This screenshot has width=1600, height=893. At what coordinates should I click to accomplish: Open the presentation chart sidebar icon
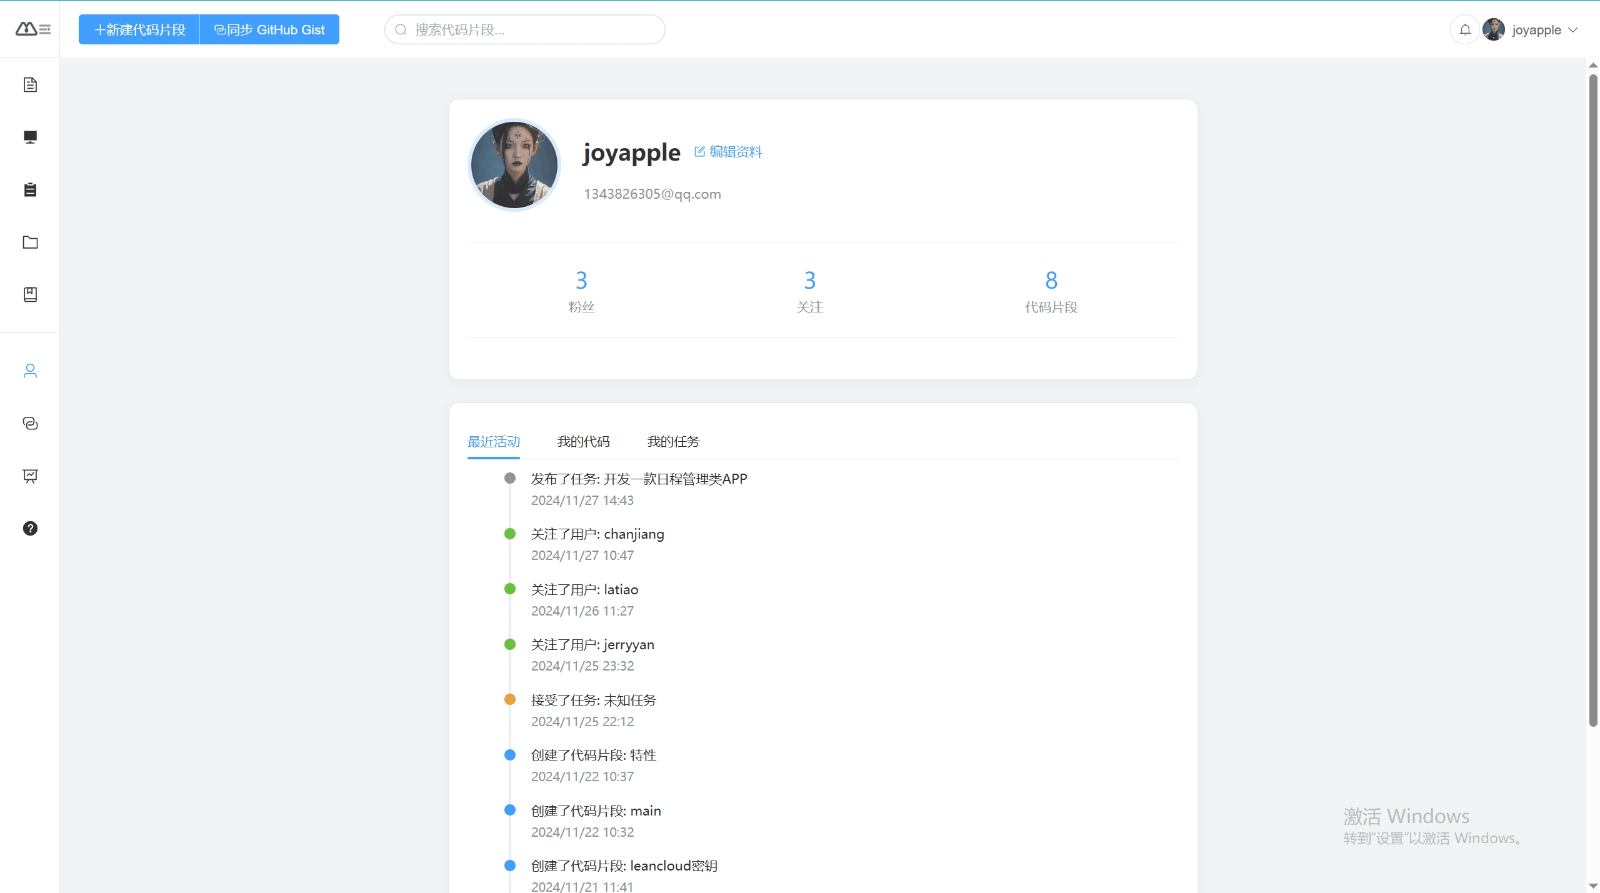point(30,476)
